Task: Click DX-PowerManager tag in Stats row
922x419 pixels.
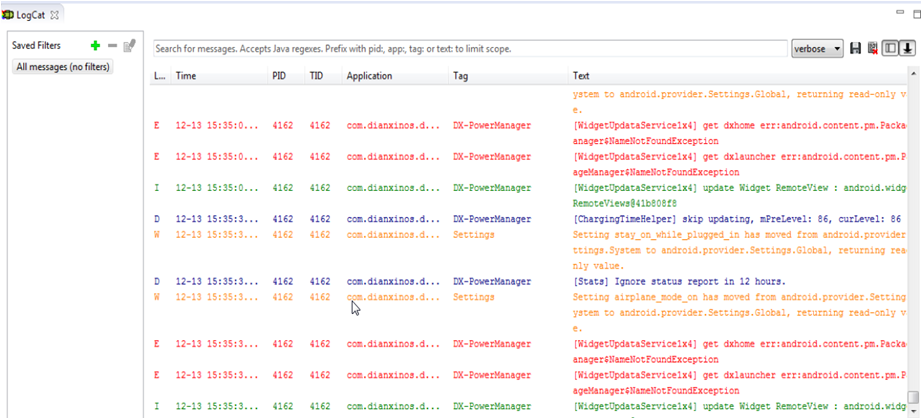Action: [492, 281]
